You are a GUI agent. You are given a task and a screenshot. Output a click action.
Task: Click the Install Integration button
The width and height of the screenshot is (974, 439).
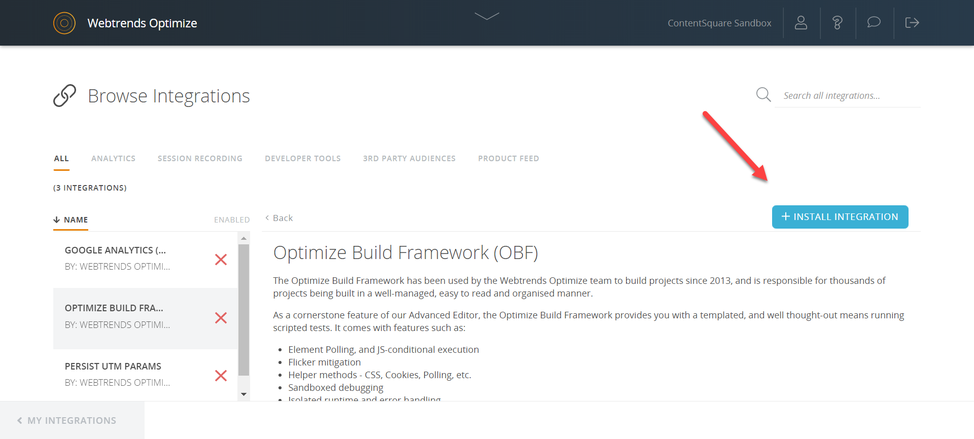coord(840,217)
